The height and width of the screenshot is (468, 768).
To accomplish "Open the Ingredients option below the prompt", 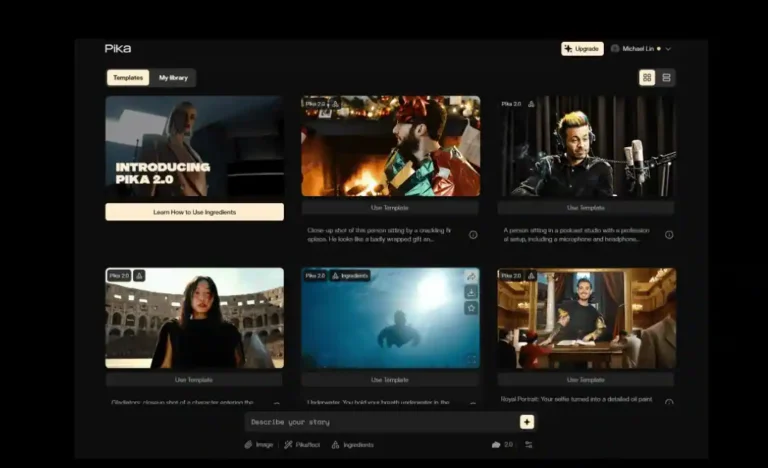I will pos(353,444).
